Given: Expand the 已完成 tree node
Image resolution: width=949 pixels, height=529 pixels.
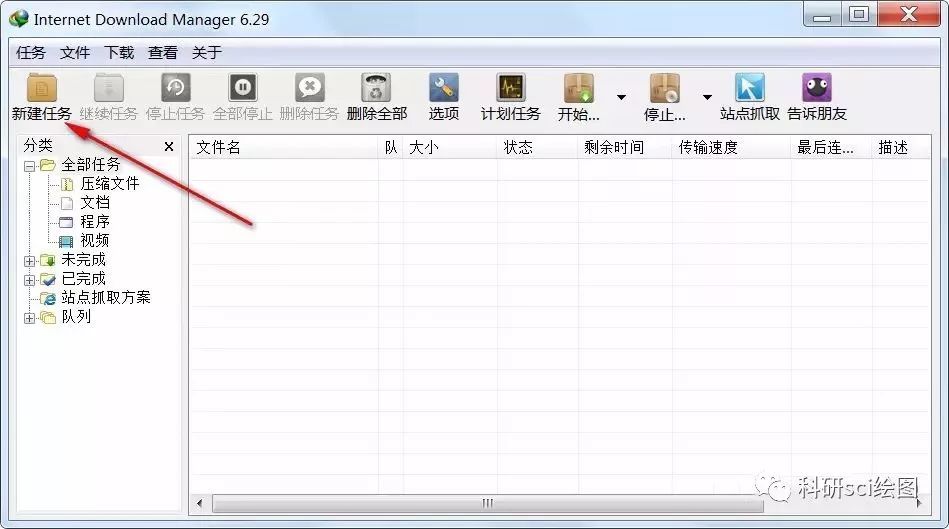Looking at the screenshot, I should click(29, 280).
